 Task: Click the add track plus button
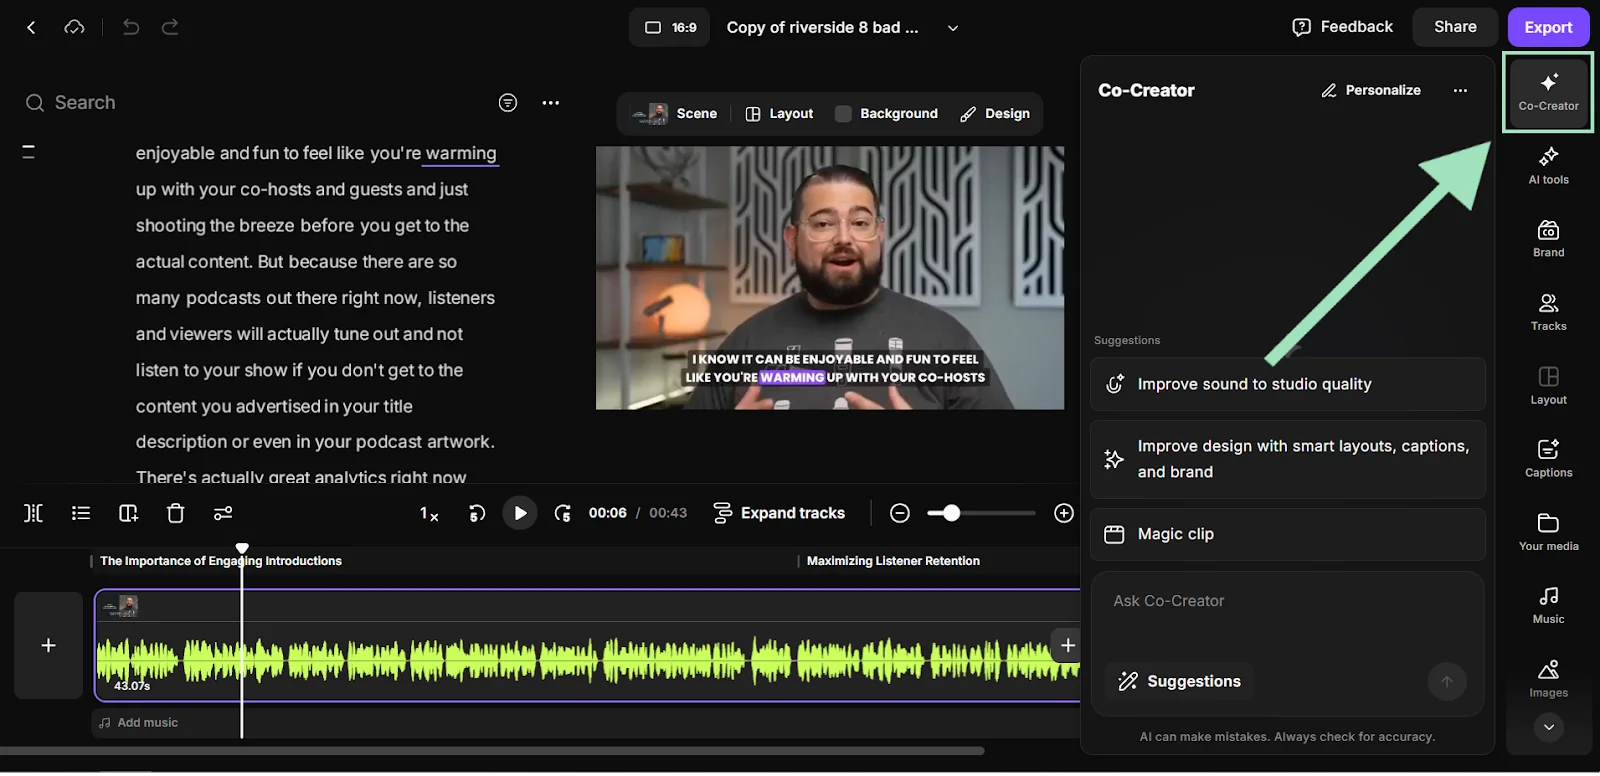[x=48, y=645]
